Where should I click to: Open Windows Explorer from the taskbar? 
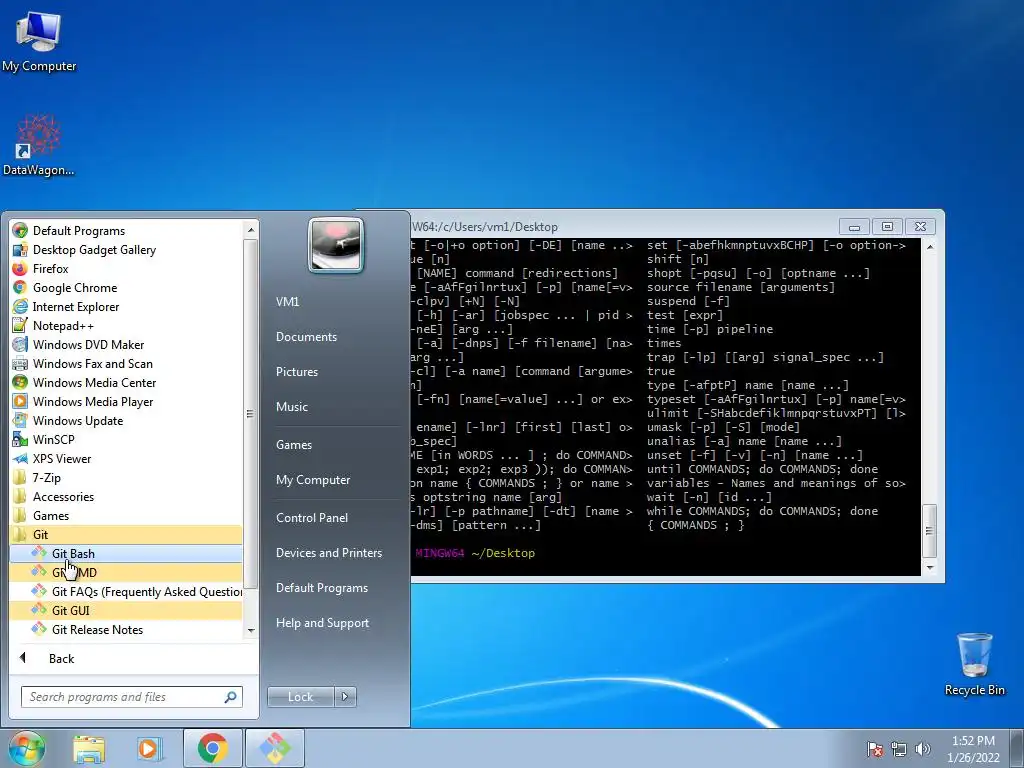pos(89,748)
